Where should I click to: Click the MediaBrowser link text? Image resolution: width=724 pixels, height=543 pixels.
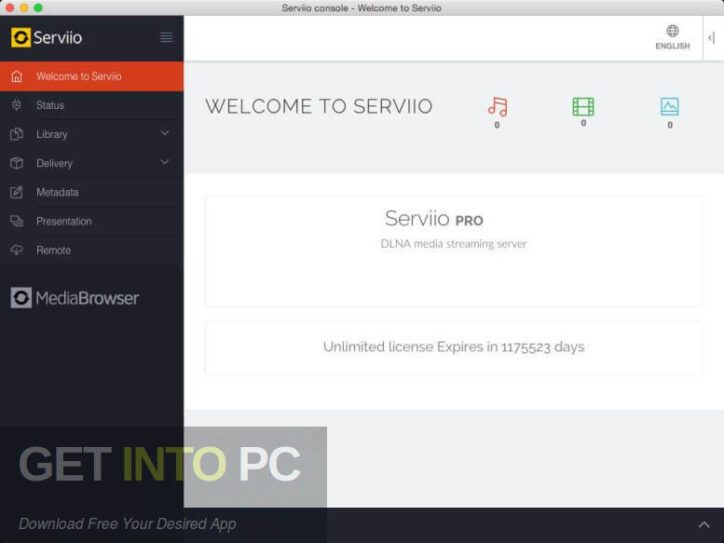pyautogui.click(x=87, y=298)
